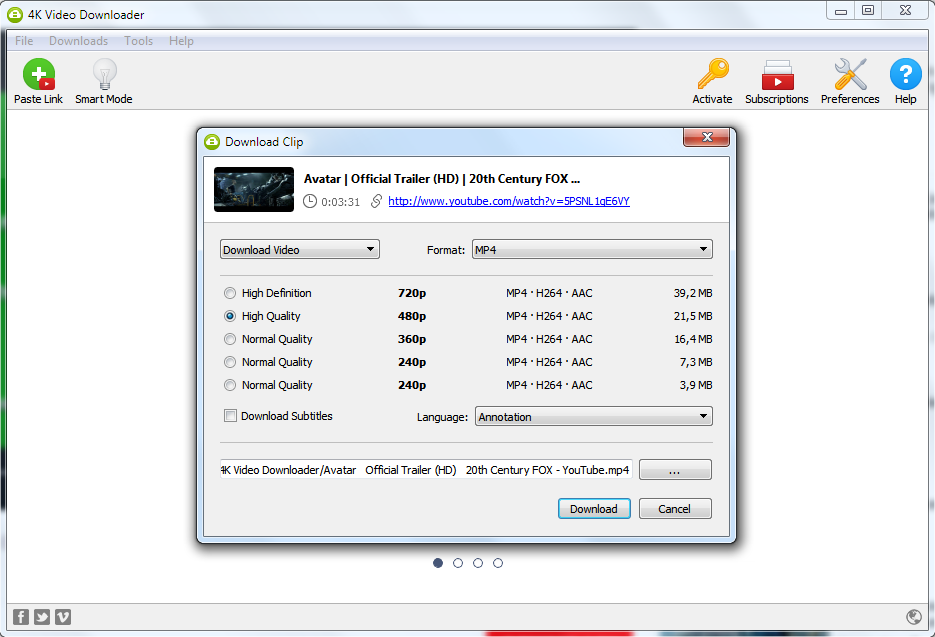This screenshot has width=935, height=637.
Task: Open the YouTube video URL link
Action: [509, 201]
